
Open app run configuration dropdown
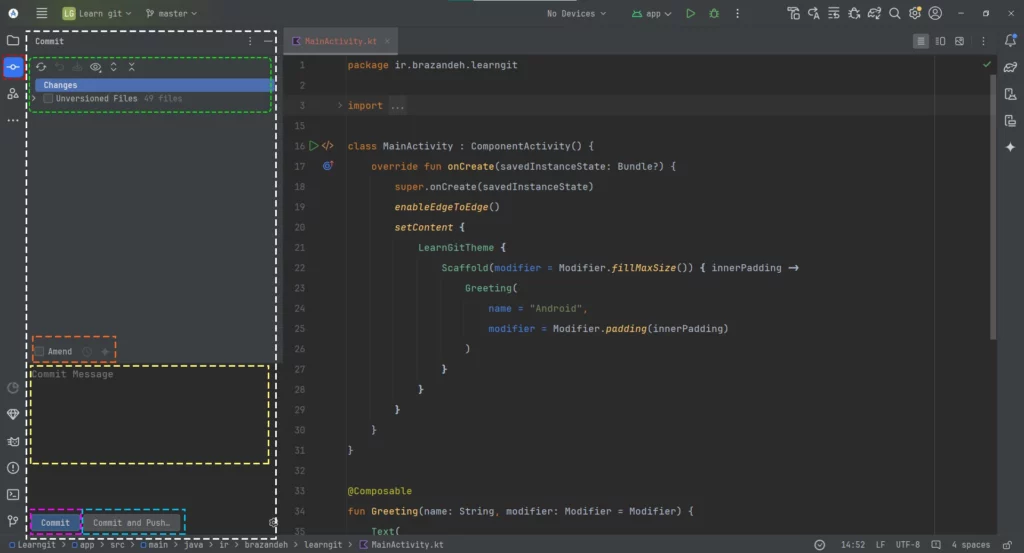pyautogui.click(x=652, y=13)
